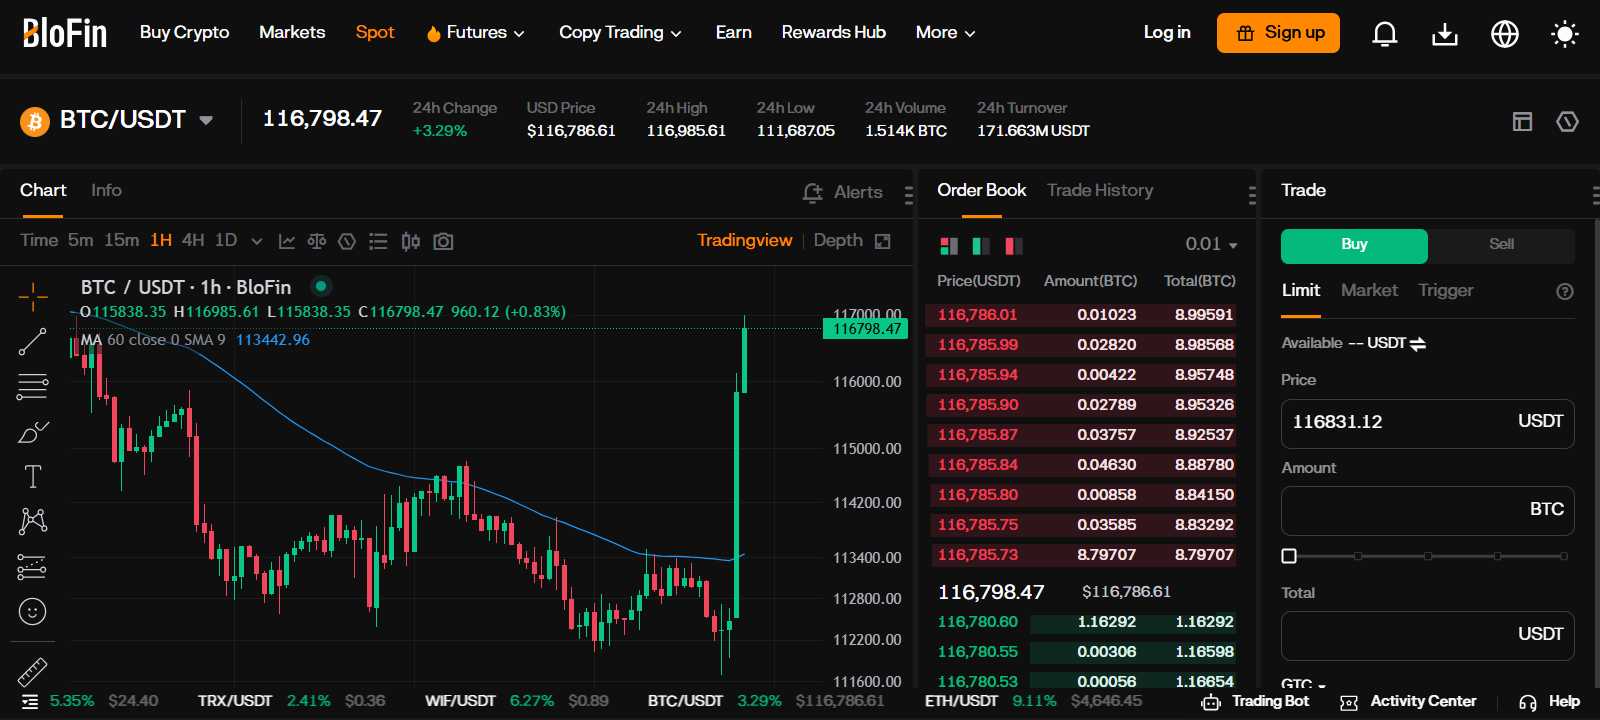
Task: Select the forecast and measurement tool
Action: pos(32,567)
